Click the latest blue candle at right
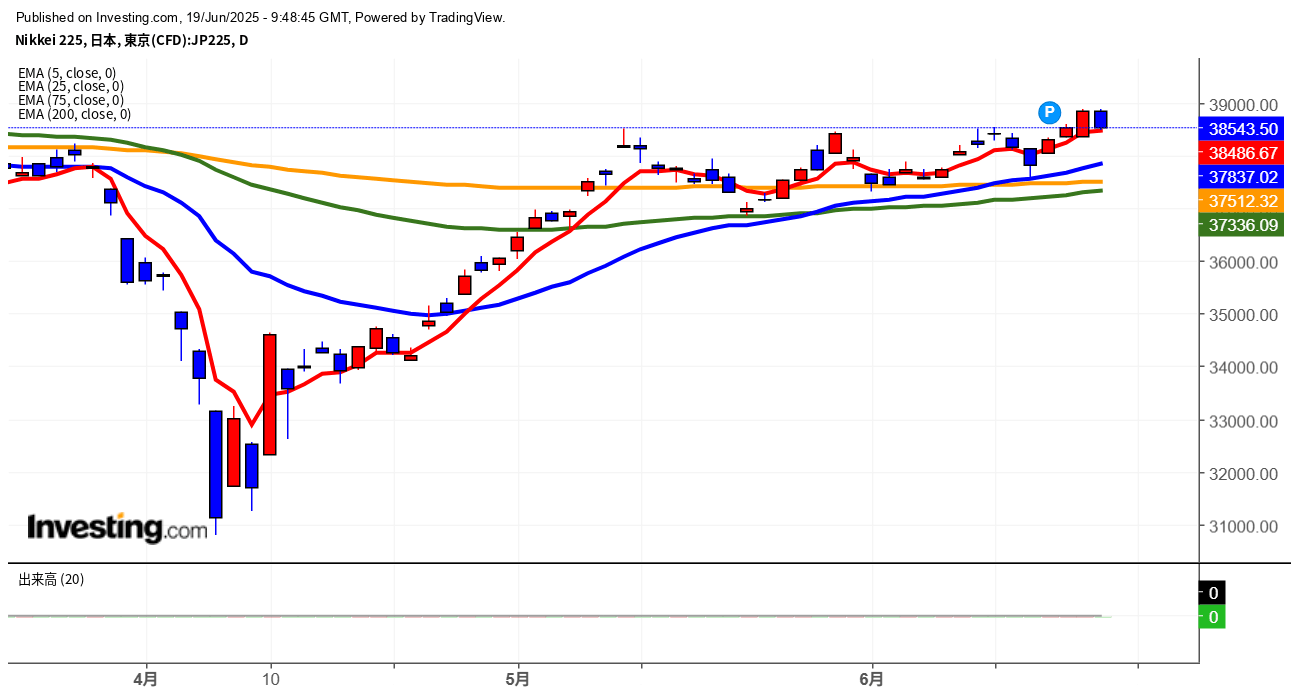Viewport: 1291px width, 696px height. (x=1101, y=119)
